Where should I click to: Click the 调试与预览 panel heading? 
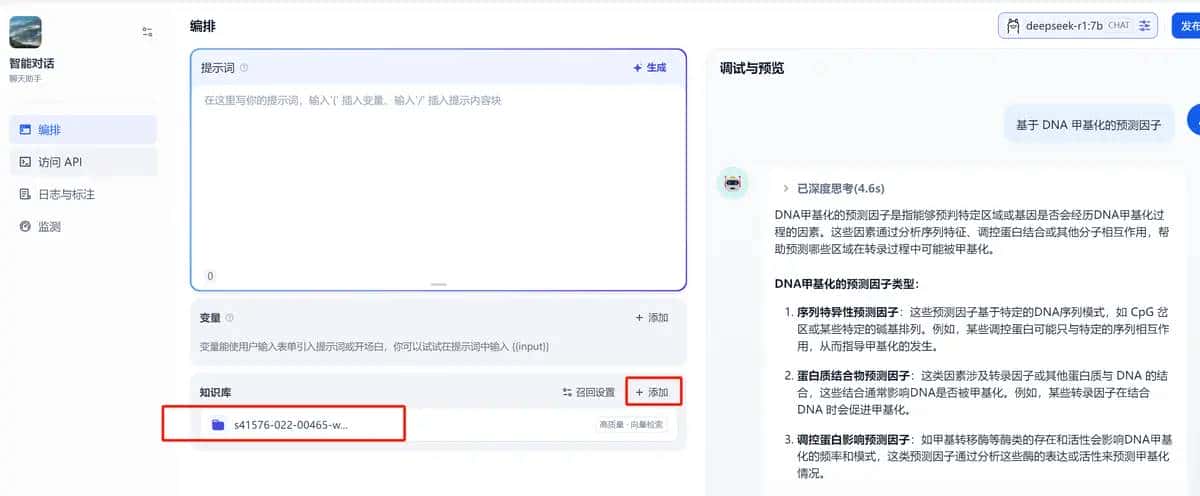[x=752, y=69]
